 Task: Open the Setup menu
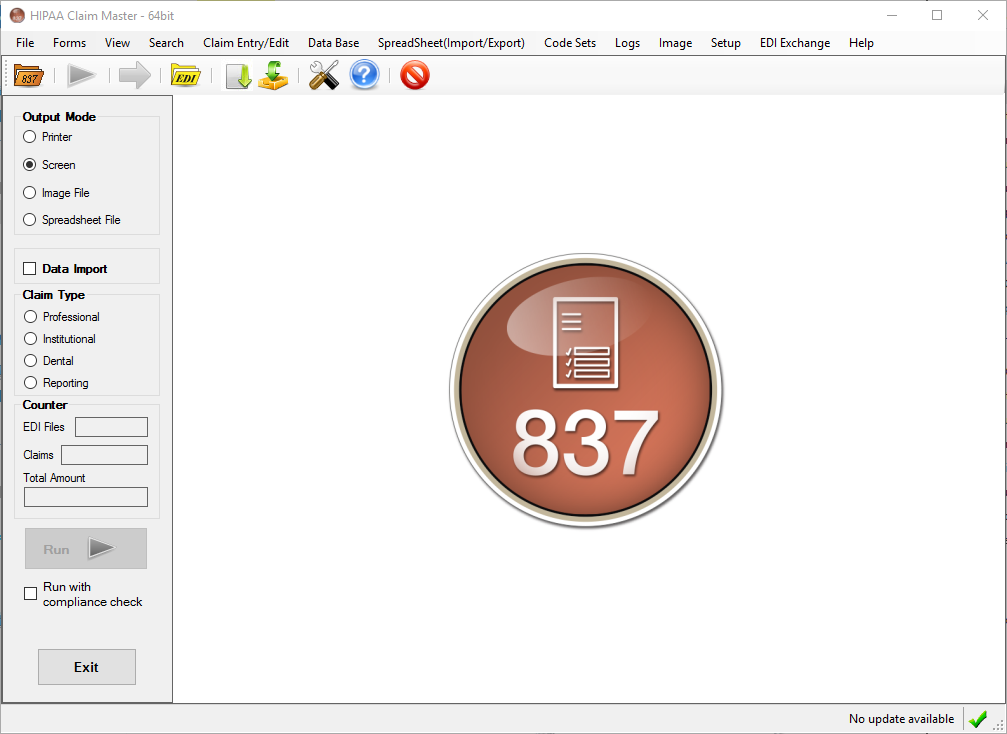pos(726,43)
